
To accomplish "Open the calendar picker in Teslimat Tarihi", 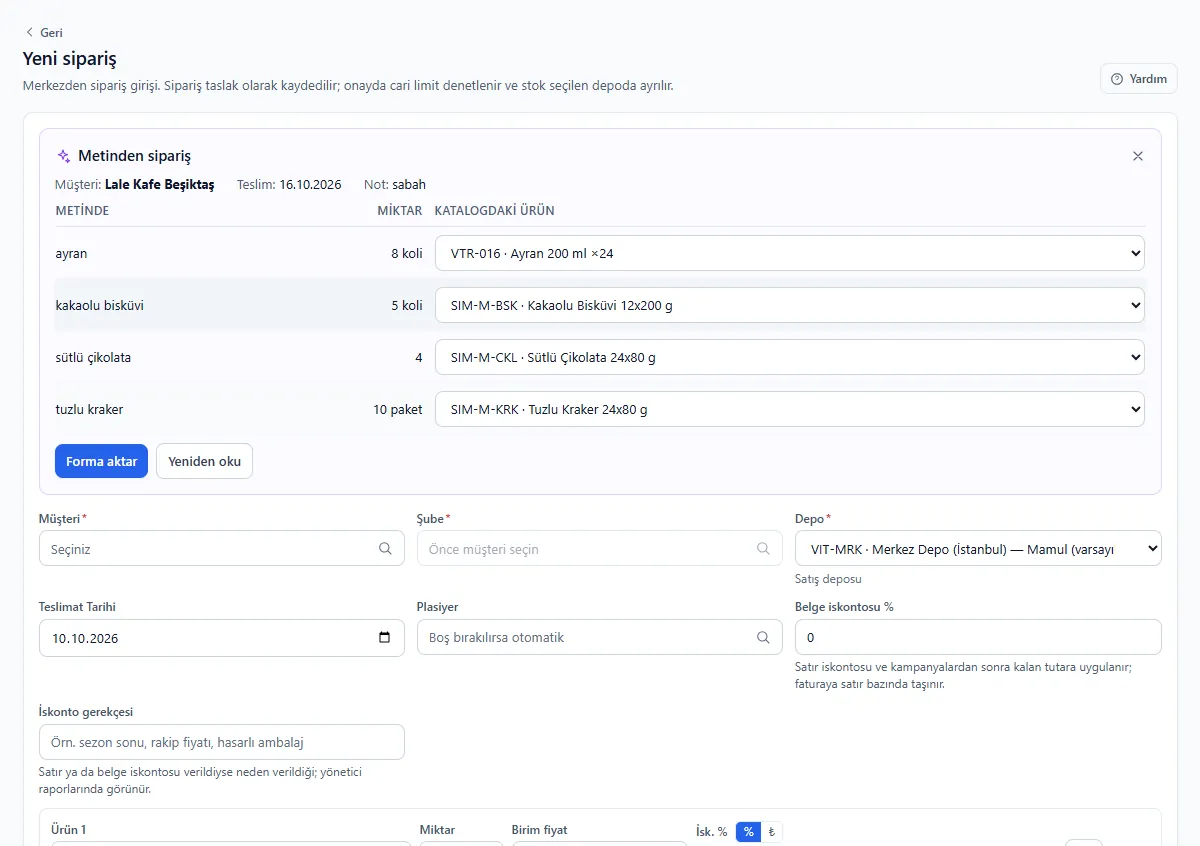I will [385, 638].
